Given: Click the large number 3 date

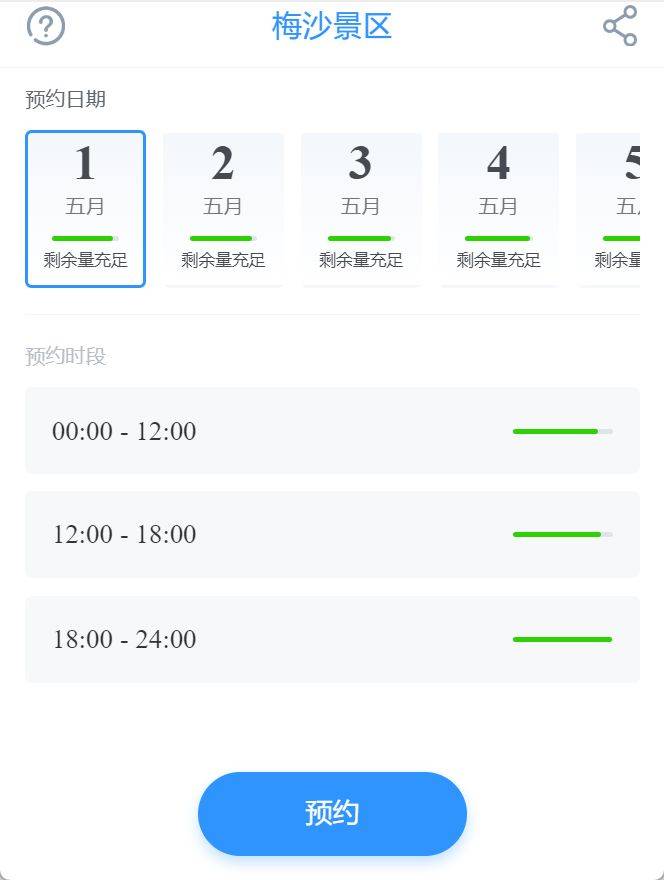Looking at the screenshot, I should (x=360, y=163).
